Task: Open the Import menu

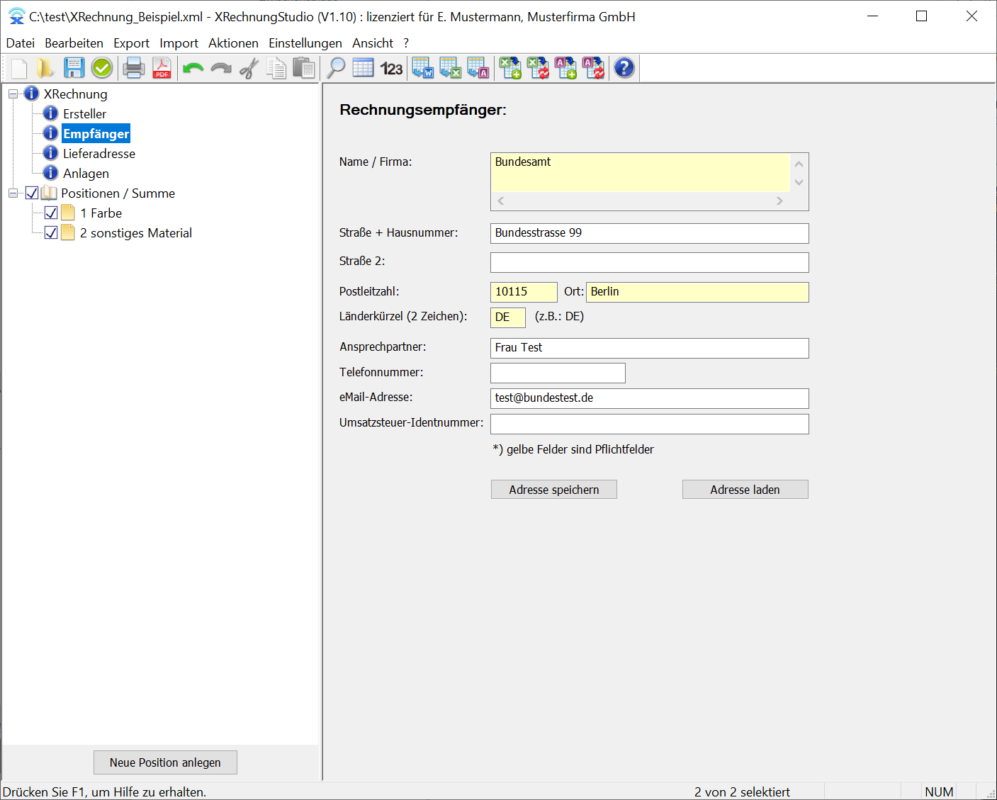Action: click(x=179, y=43)
